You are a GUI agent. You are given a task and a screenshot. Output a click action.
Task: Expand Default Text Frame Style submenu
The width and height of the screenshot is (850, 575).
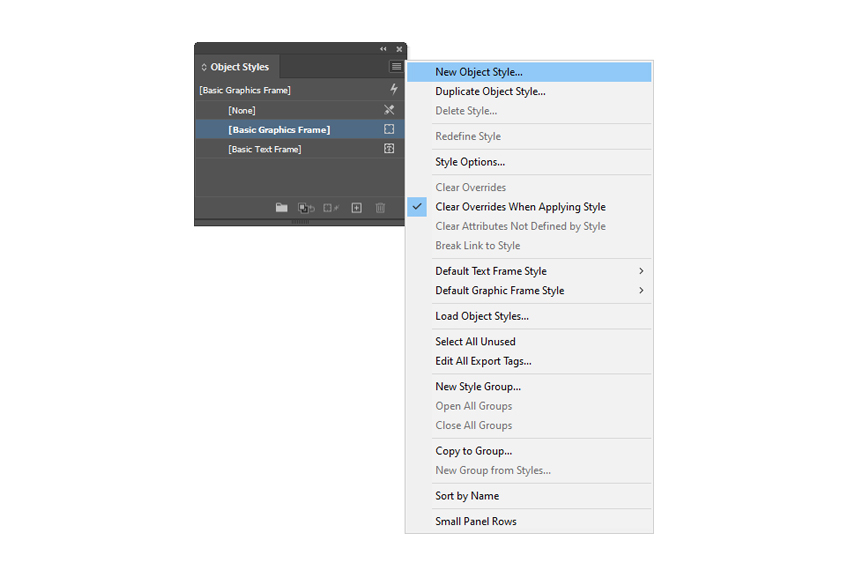coord(529,272)
